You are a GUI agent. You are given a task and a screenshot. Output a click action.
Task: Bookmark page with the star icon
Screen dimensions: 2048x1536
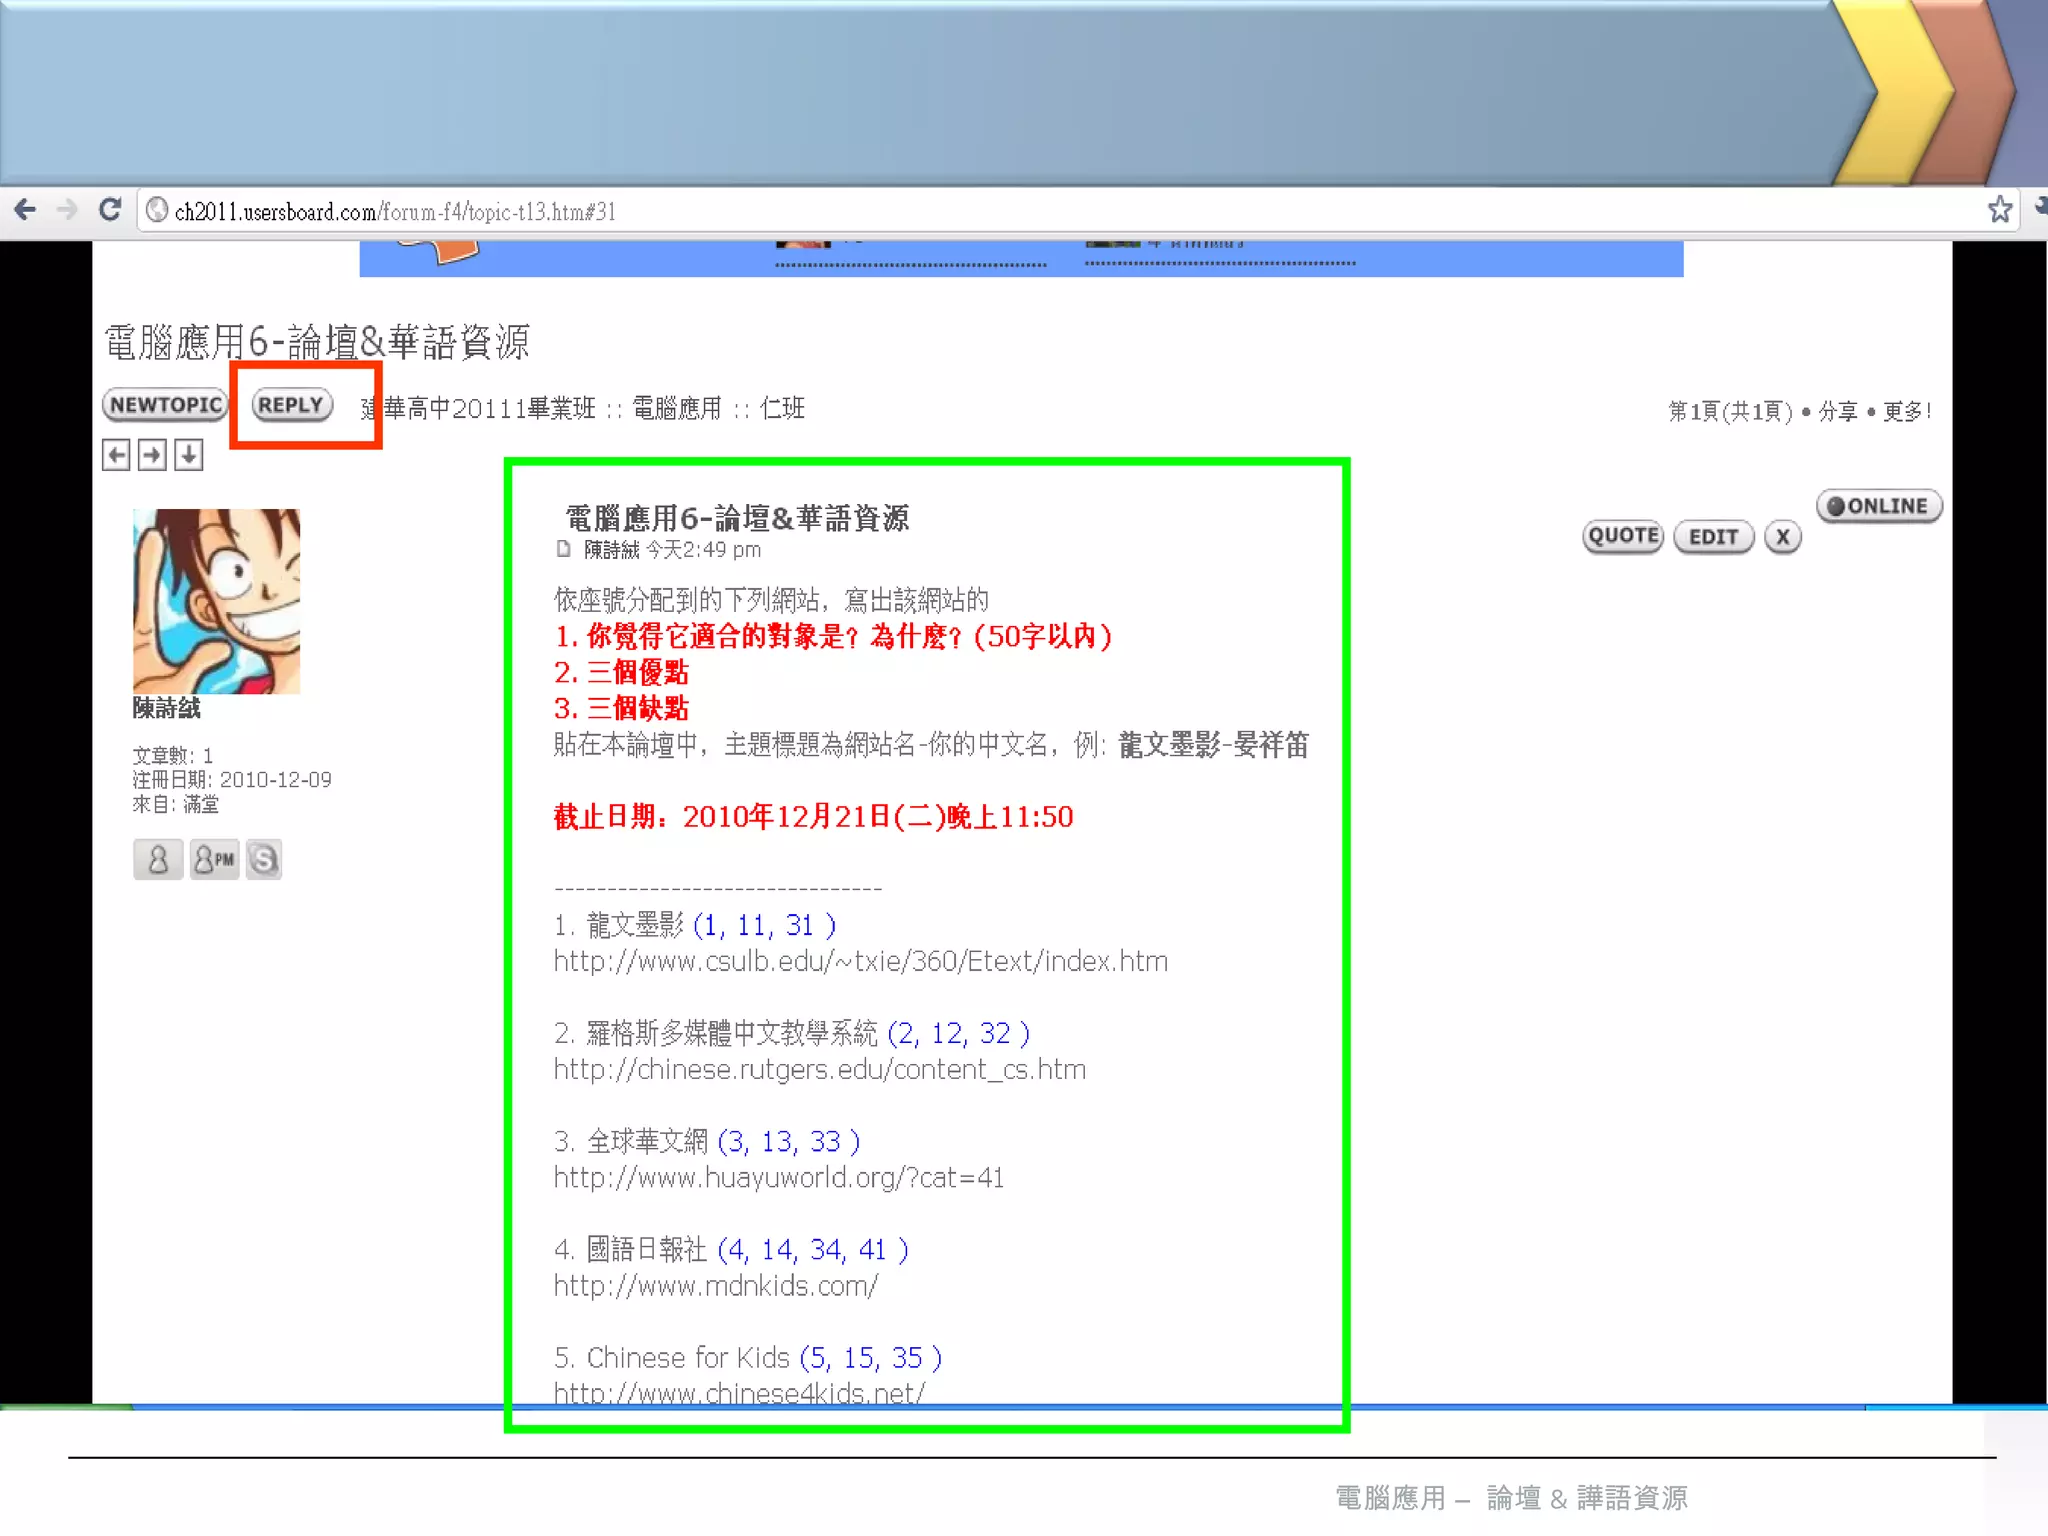click(x=1999, y=209)
